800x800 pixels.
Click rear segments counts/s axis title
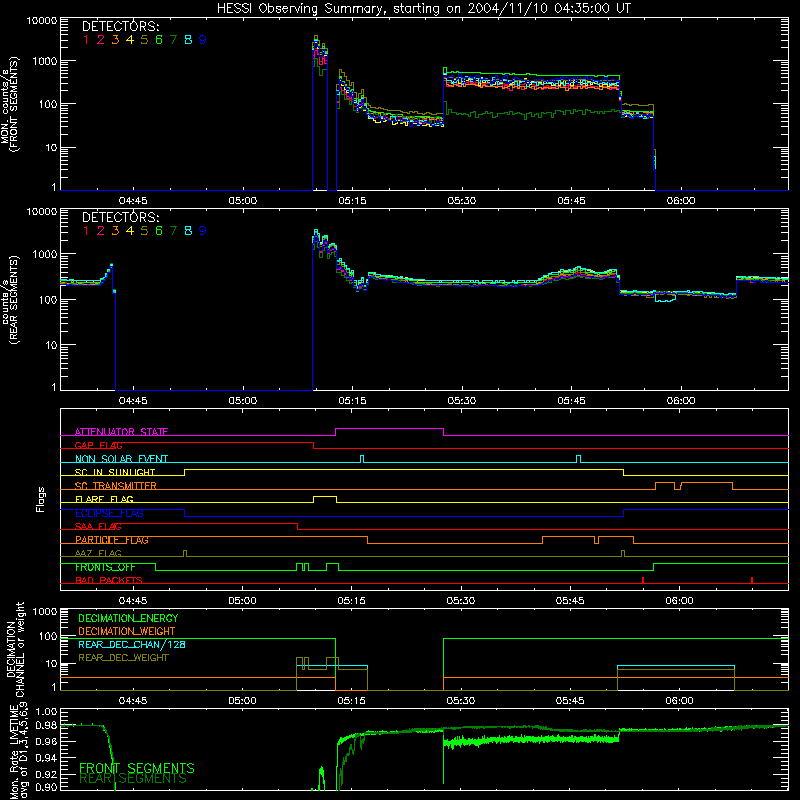coord(9,300)
